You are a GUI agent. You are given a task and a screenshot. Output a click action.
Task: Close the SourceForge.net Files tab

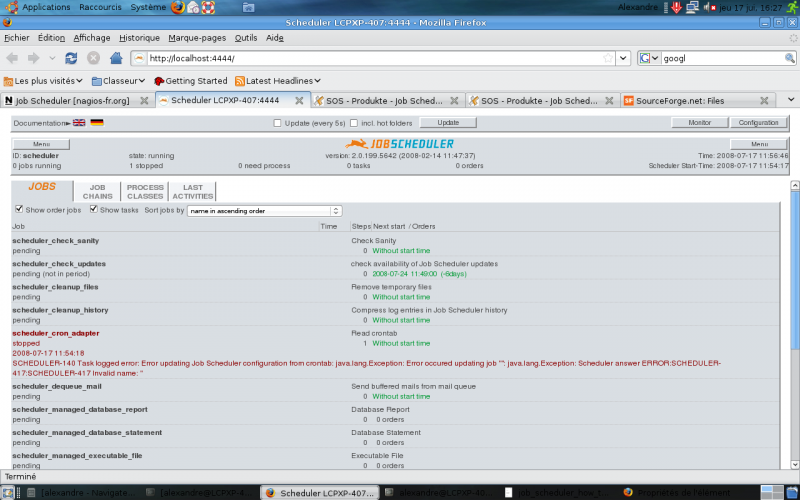pos(764,101)
